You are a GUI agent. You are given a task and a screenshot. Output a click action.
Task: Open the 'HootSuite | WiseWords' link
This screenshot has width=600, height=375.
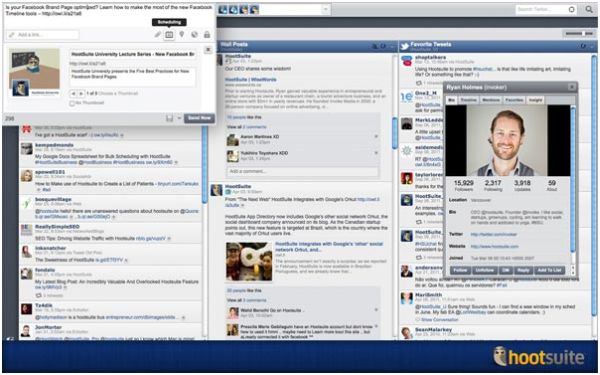(x=251, y=80)
